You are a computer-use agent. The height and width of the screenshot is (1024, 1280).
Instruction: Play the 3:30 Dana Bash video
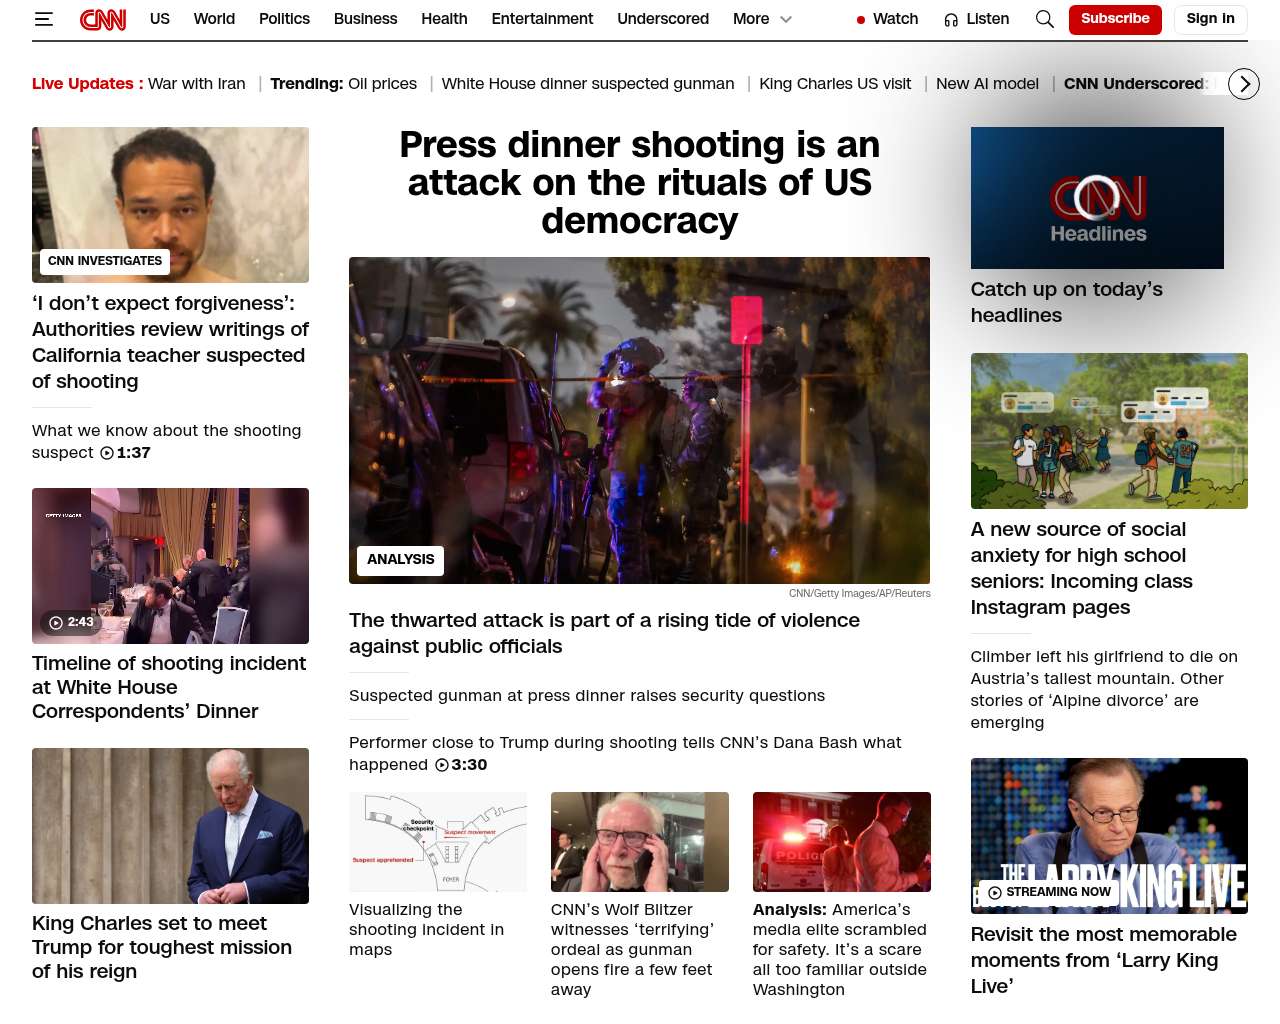coord(442,765)
